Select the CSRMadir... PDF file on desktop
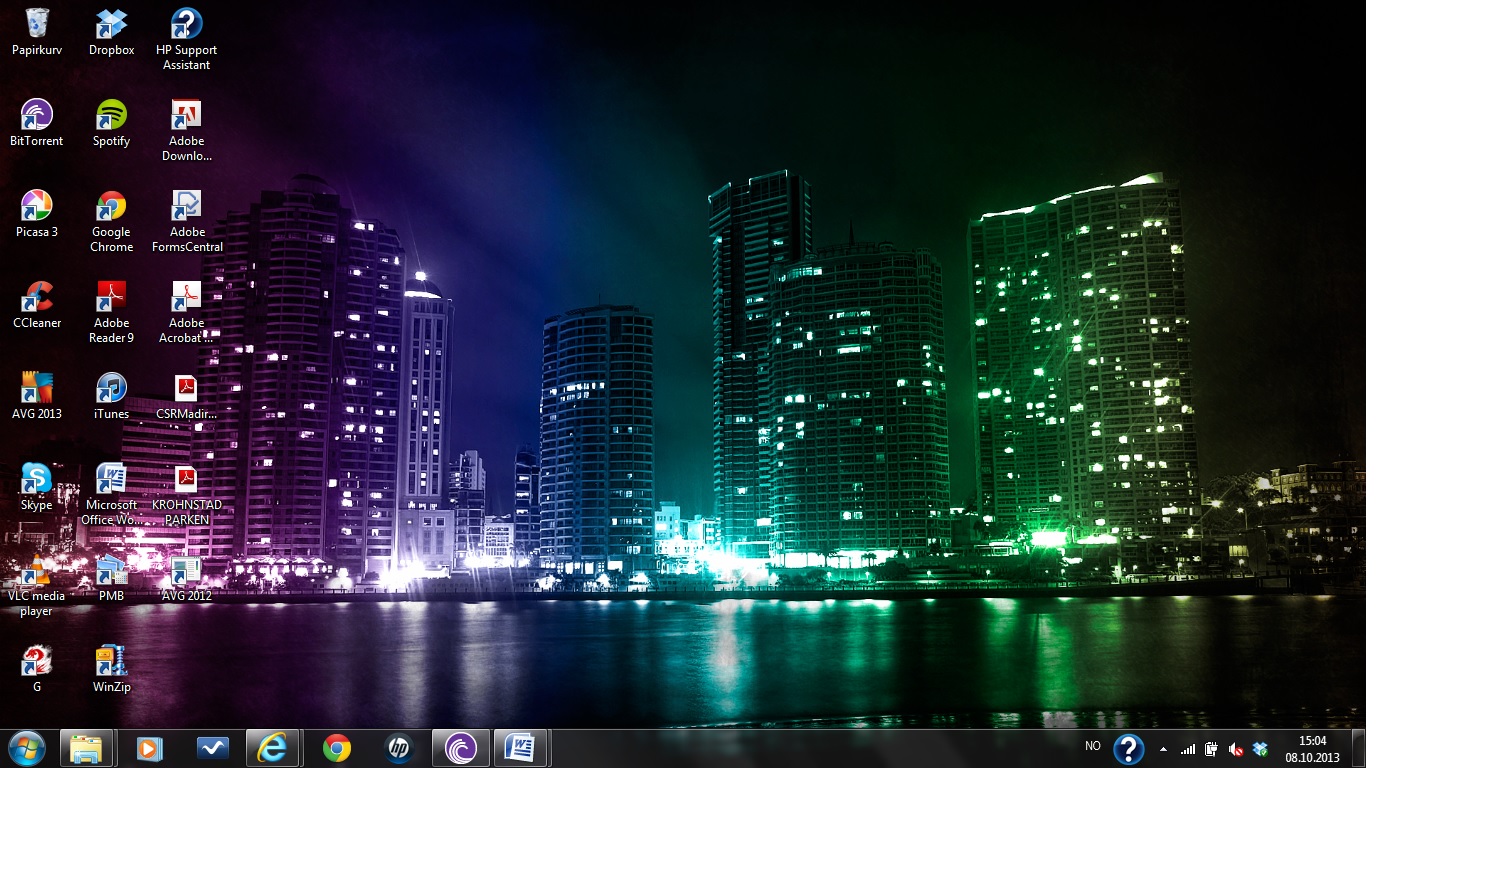 (x=186, y=396)
